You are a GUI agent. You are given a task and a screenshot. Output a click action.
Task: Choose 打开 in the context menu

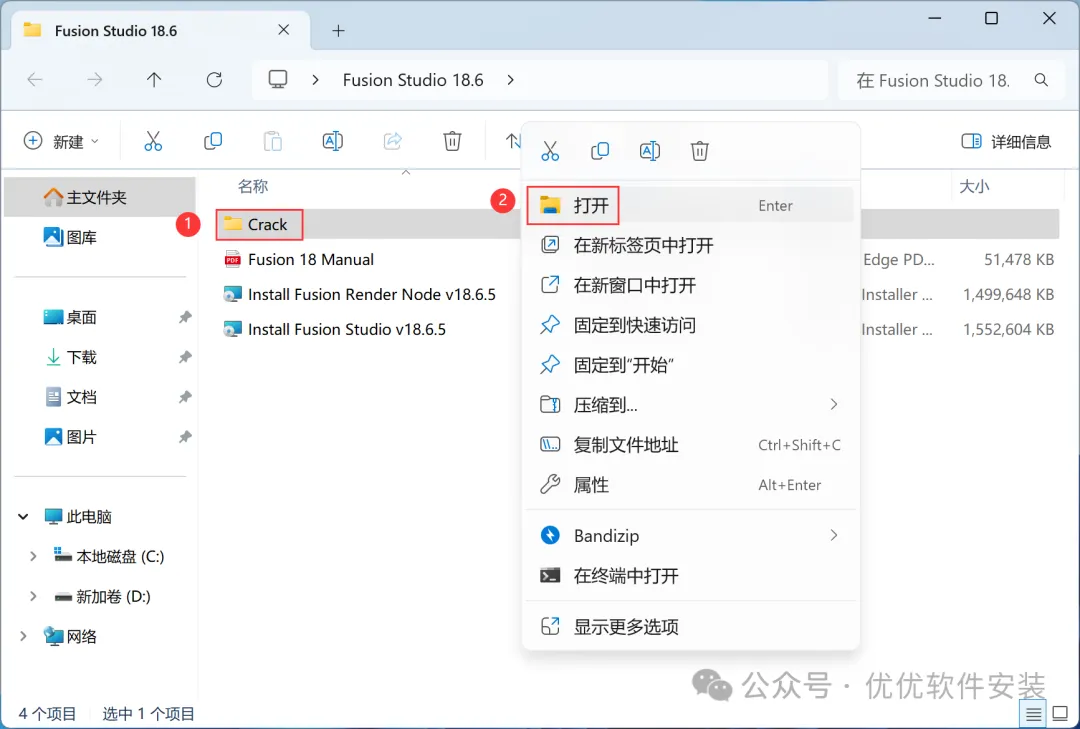point(691,205)
